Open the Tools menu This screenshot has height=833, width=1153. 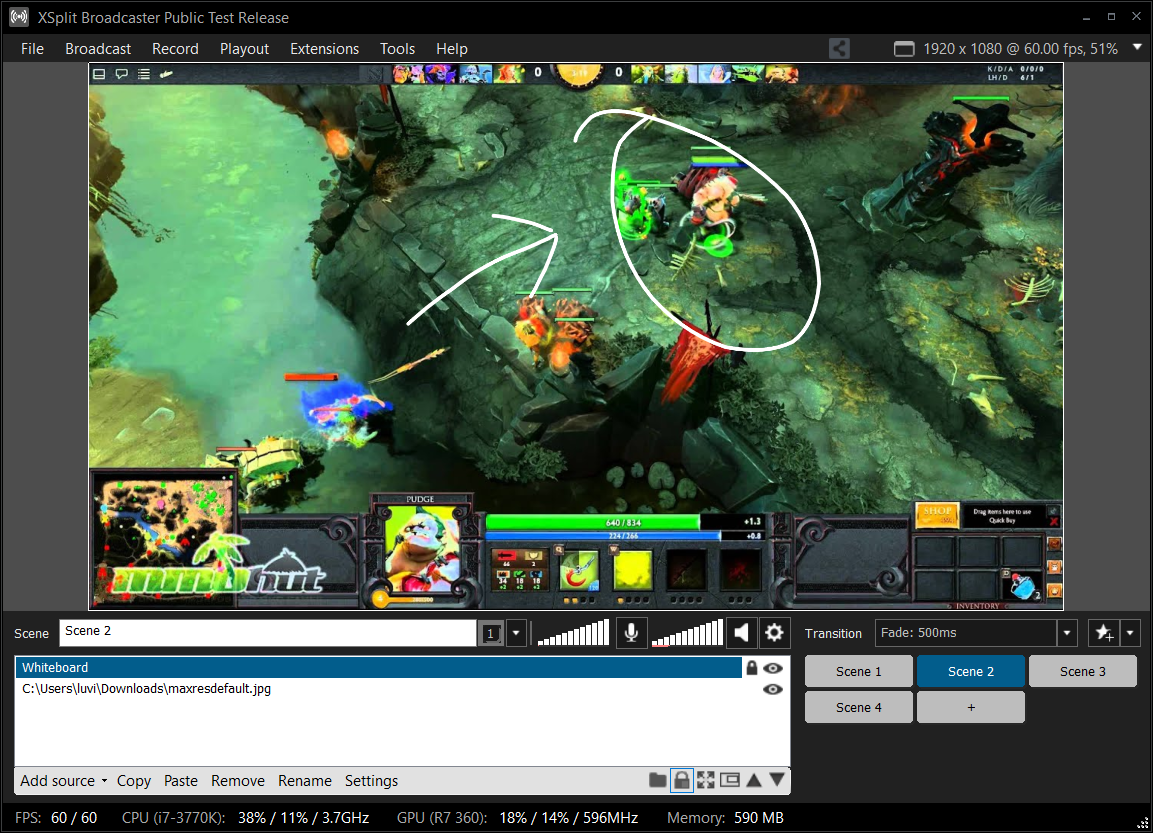[397, 49]
